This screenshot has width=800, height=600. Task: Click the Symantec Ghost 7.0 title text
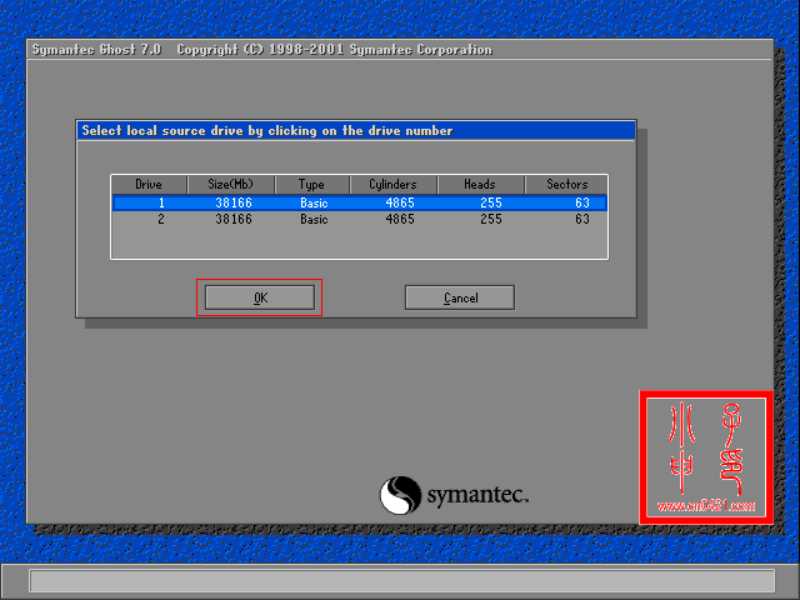pyautogui.click(x=96, y=49)
